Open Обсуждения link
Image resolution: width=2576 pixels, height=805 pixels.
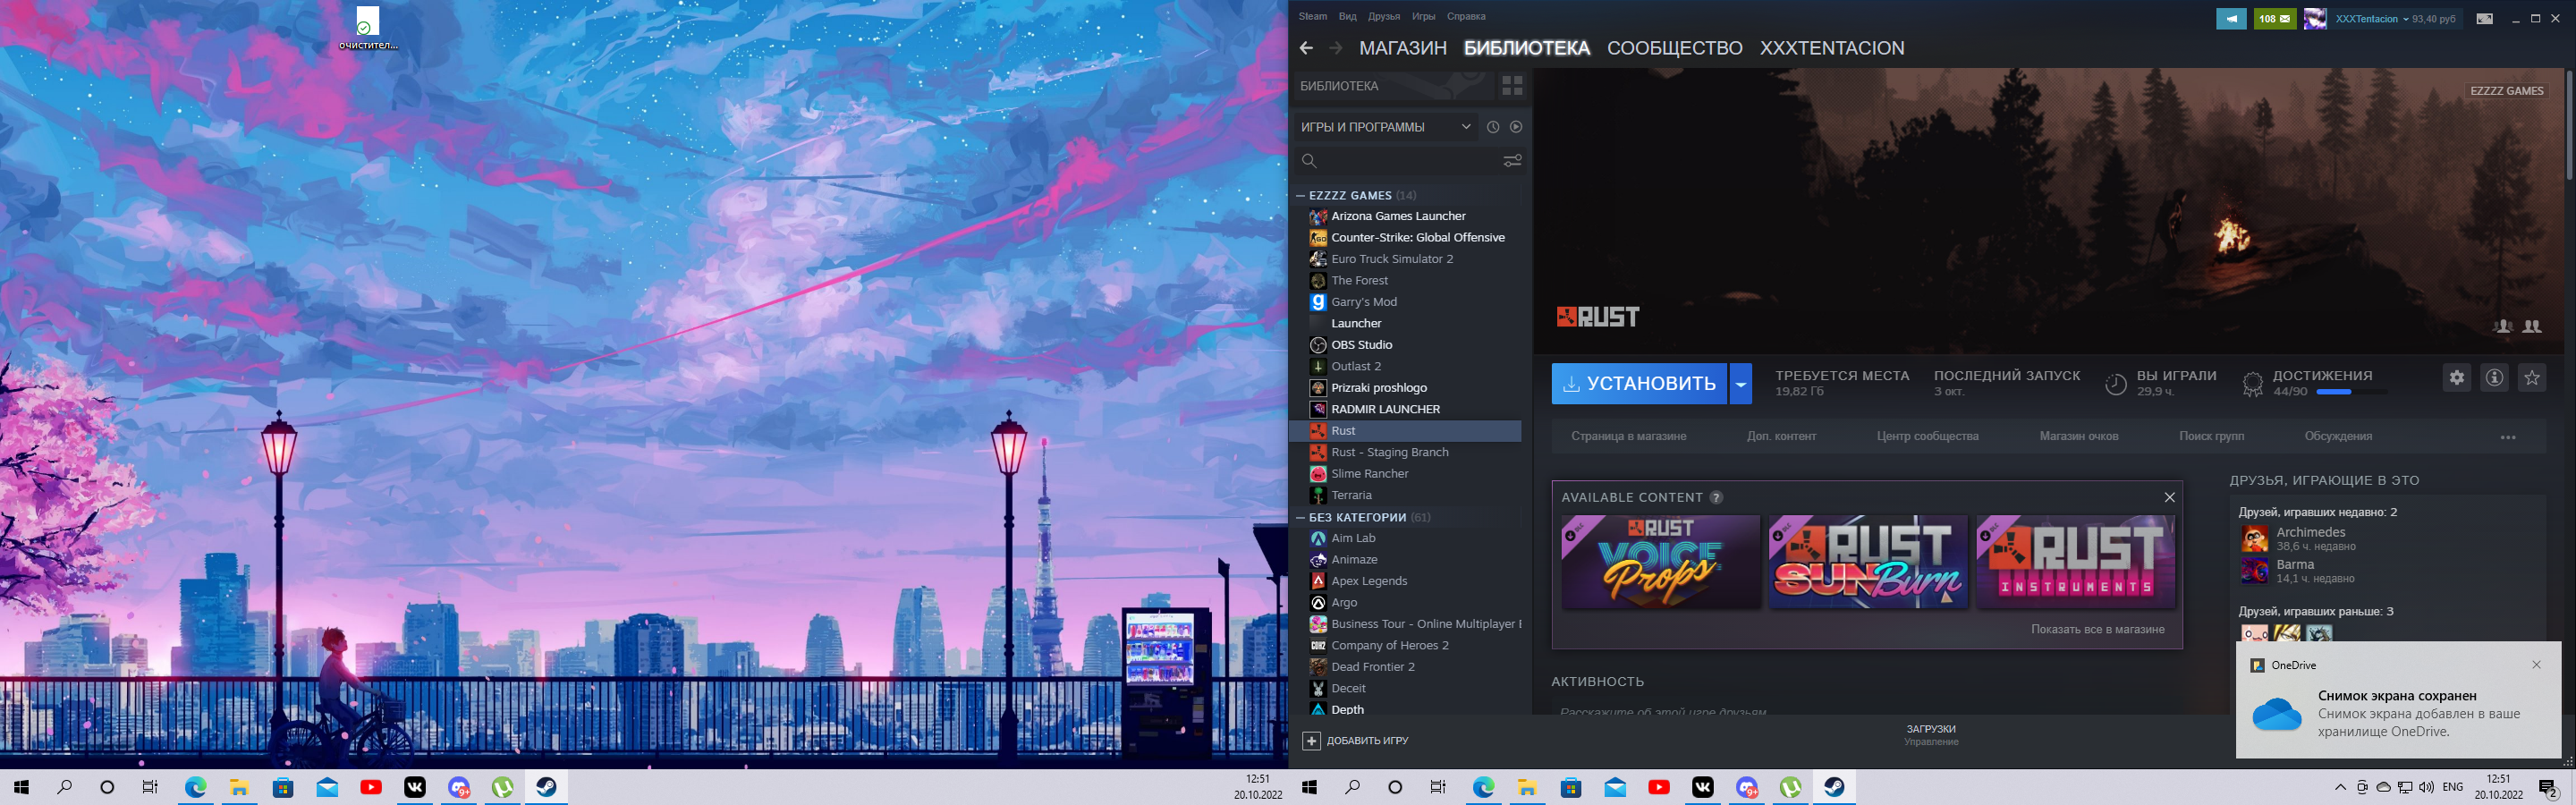click(x=2338, y=436)
